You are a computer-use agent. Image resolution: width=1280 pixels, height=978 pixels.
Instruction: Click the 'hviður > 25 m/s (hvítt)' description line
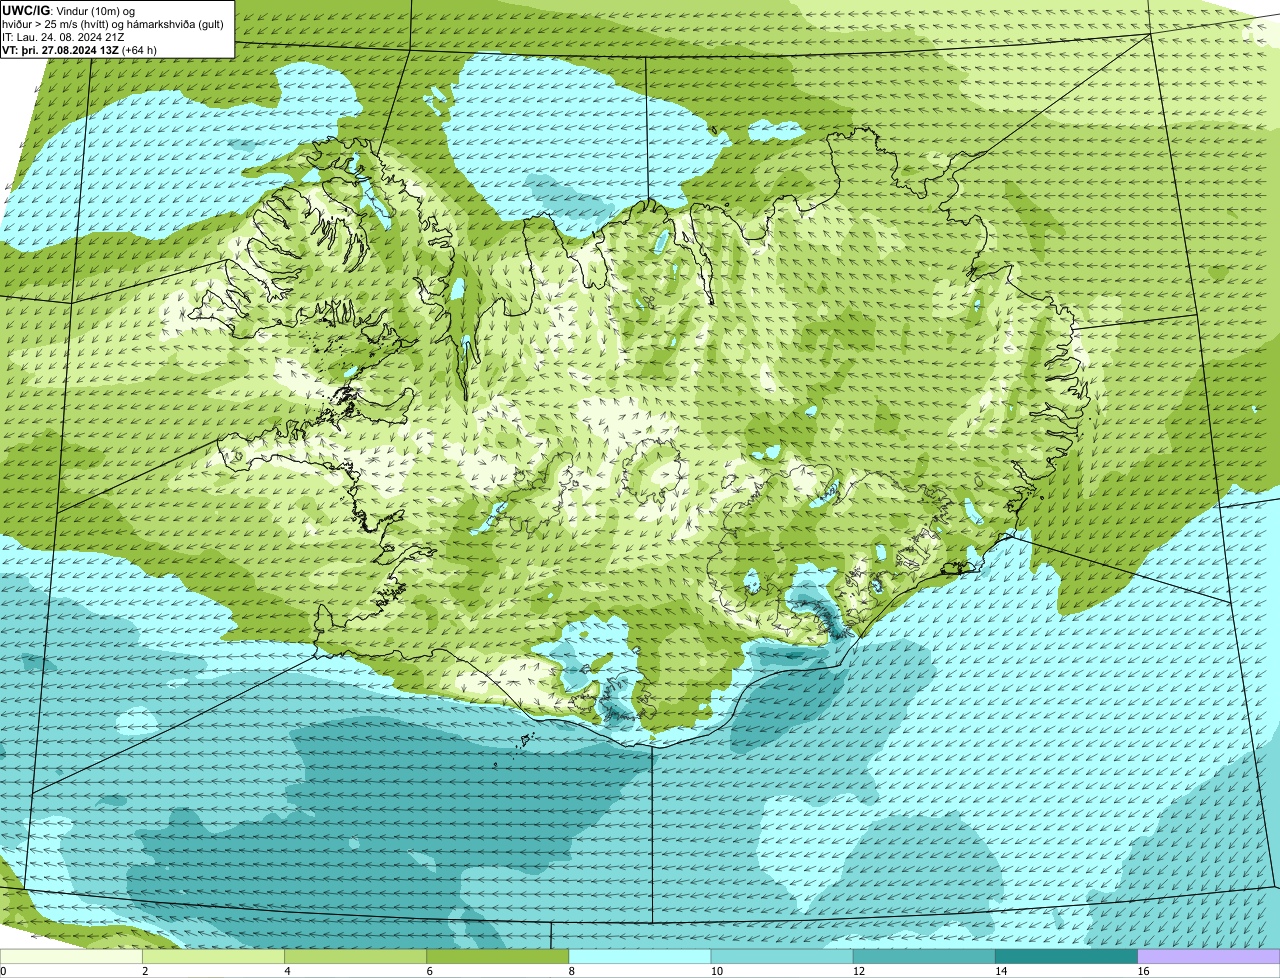tap(113, 24)
